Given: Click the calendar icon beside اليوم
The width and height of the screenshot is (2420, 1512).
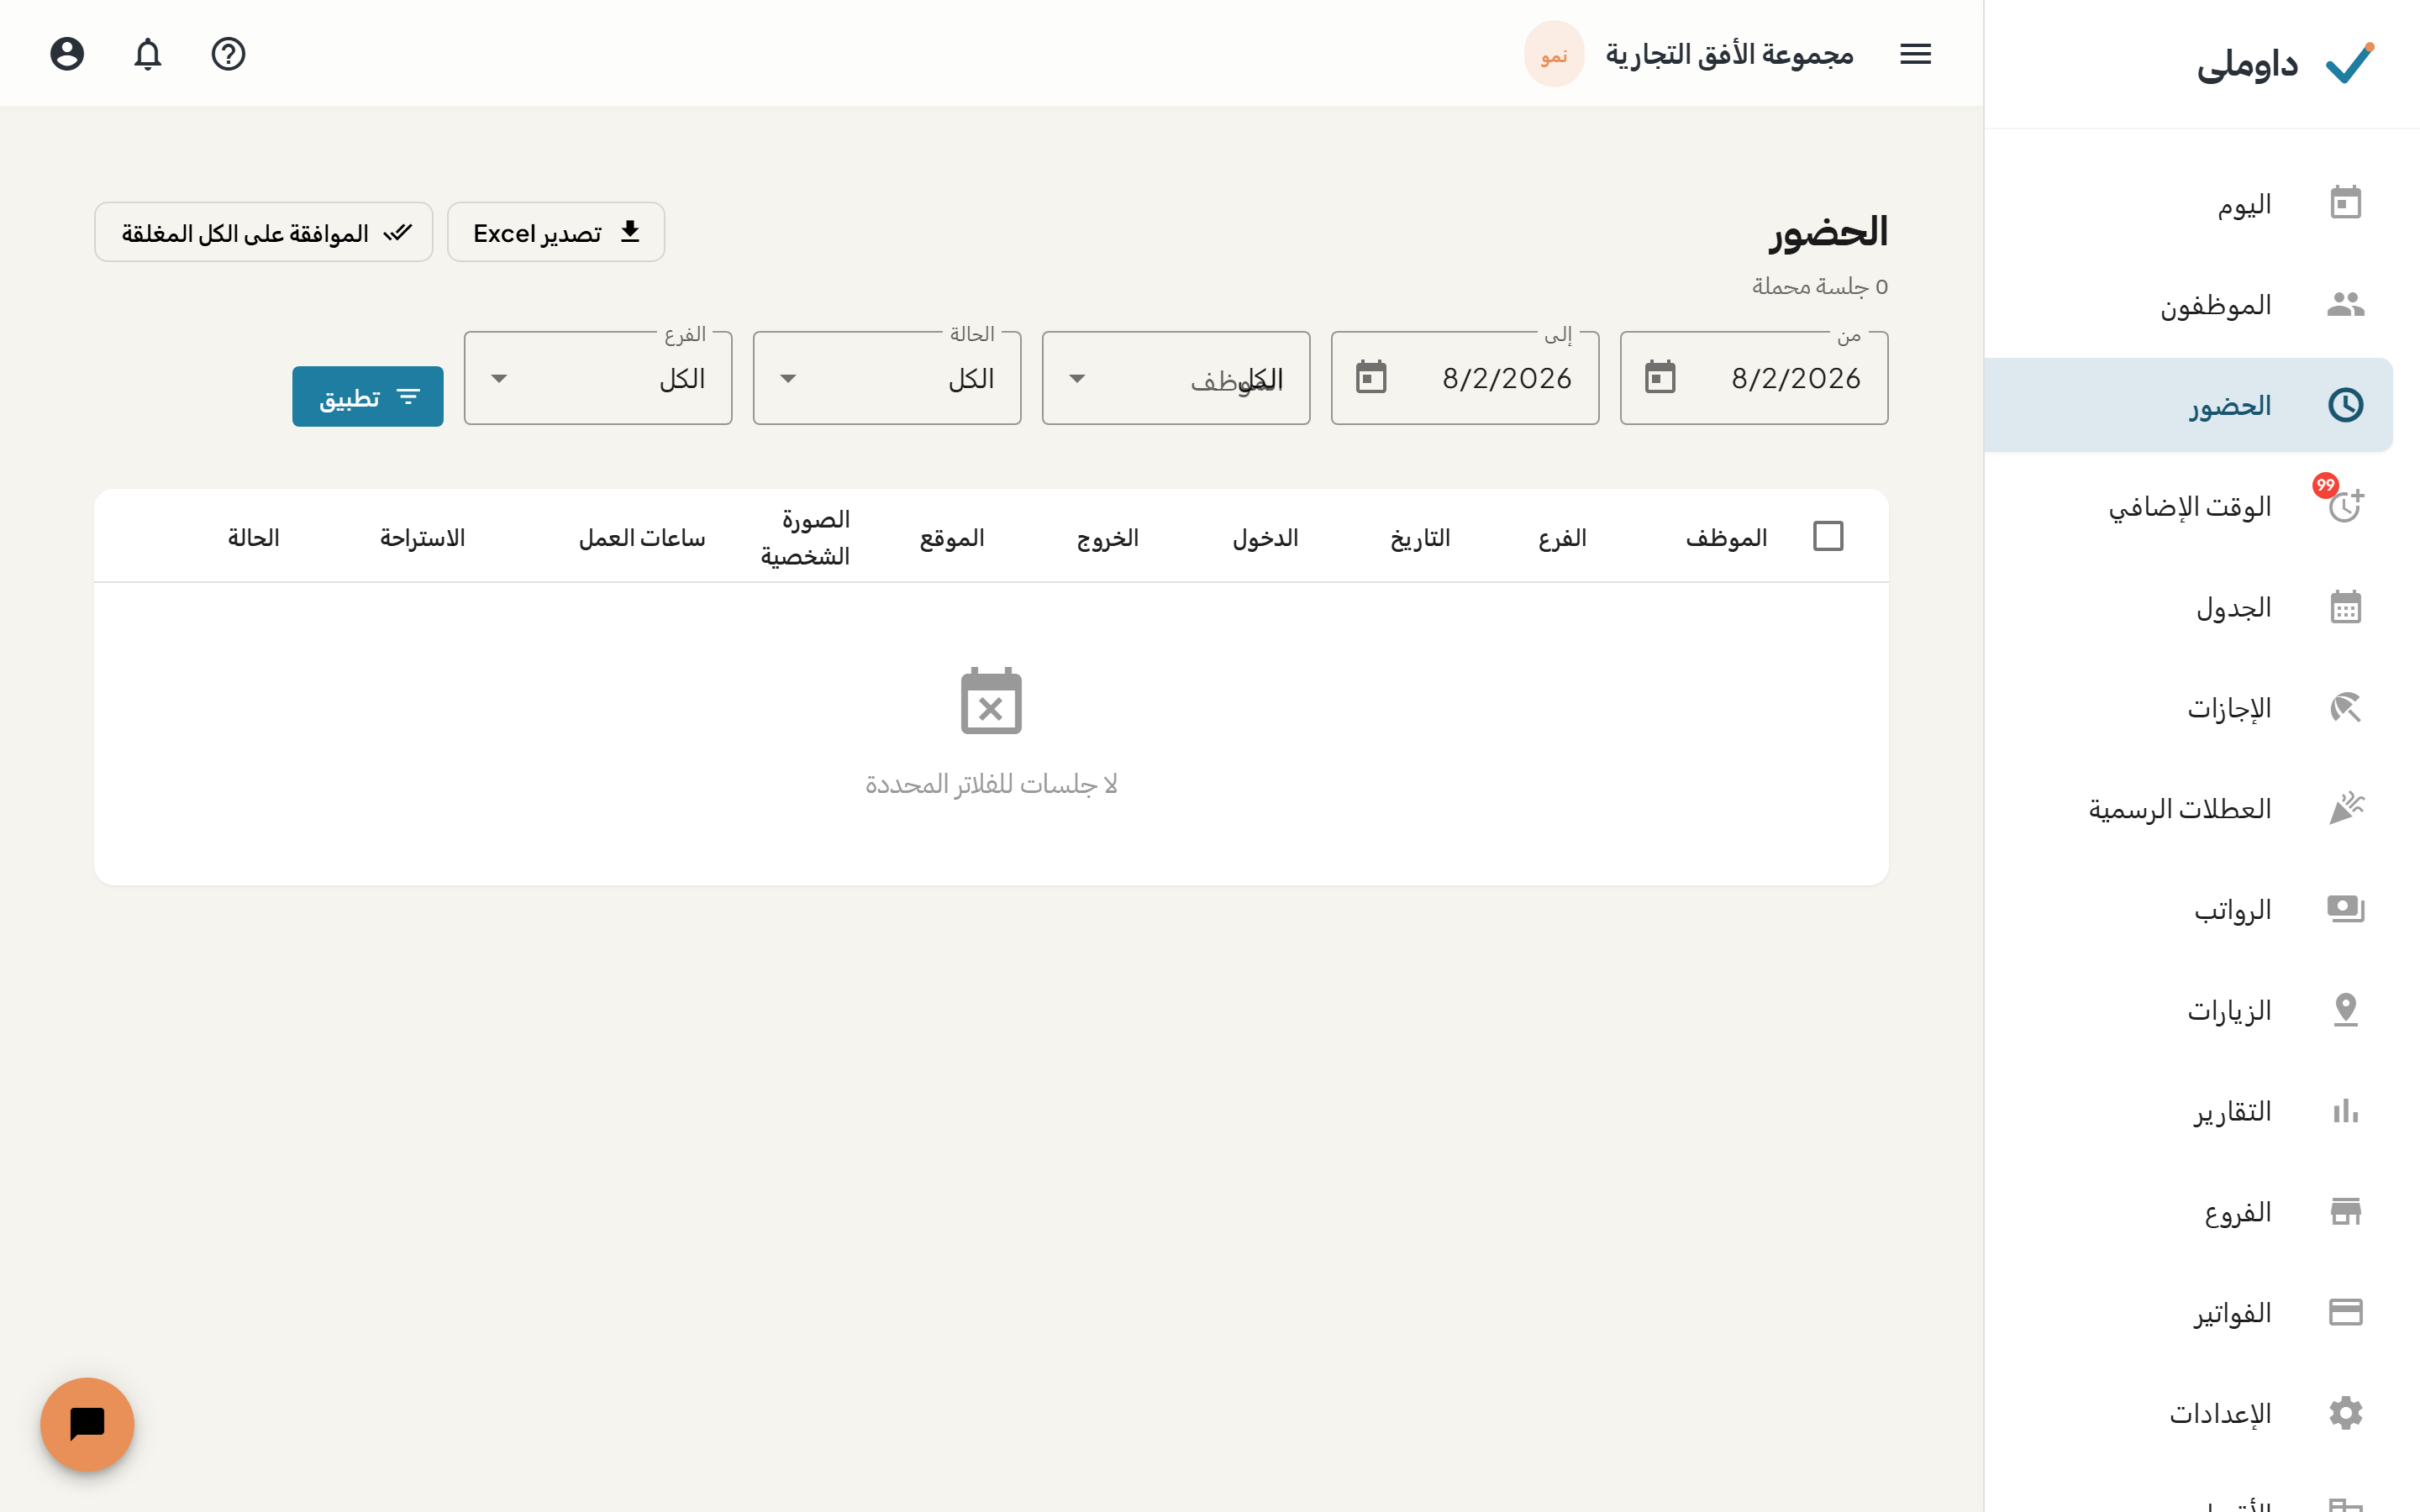Looking at the screenshot, I should [2345, 203].
